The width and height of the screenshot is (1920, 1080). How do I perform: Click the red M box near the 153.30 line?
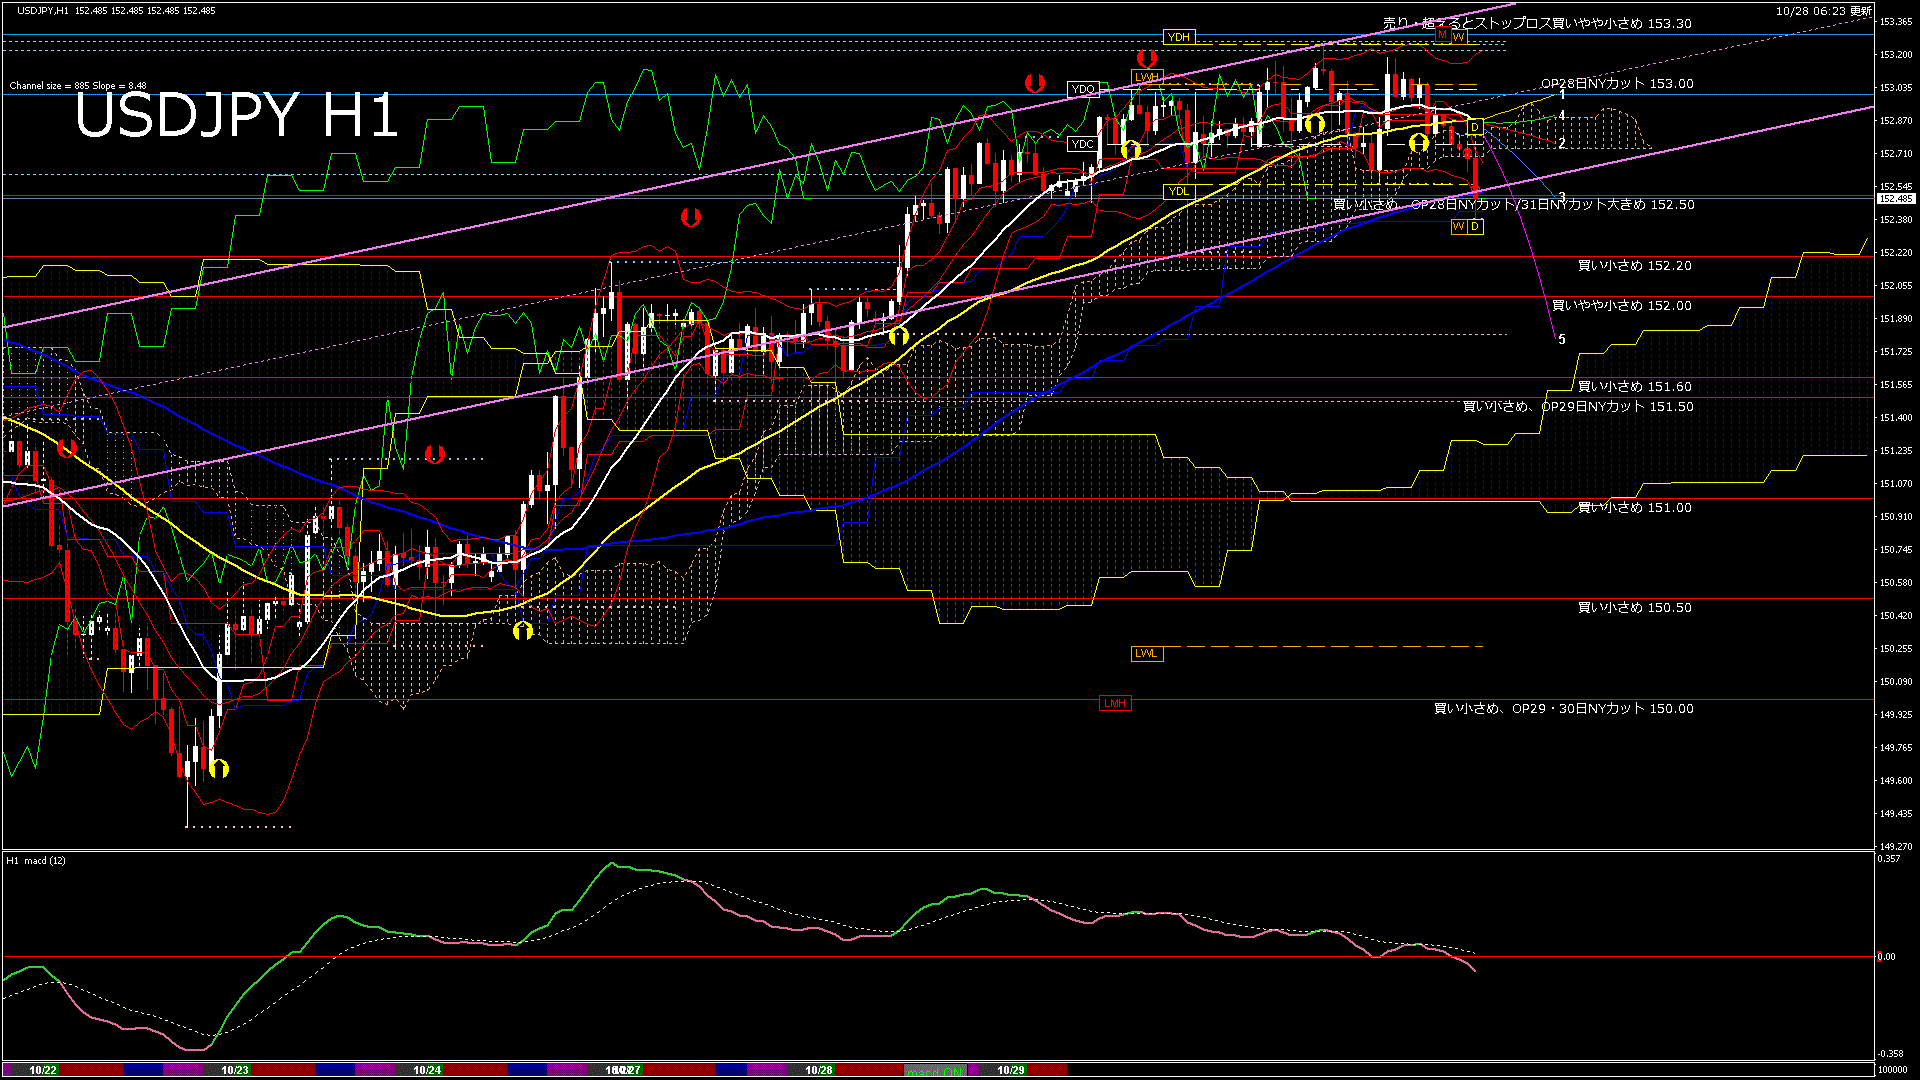[x=1442, y=36]
